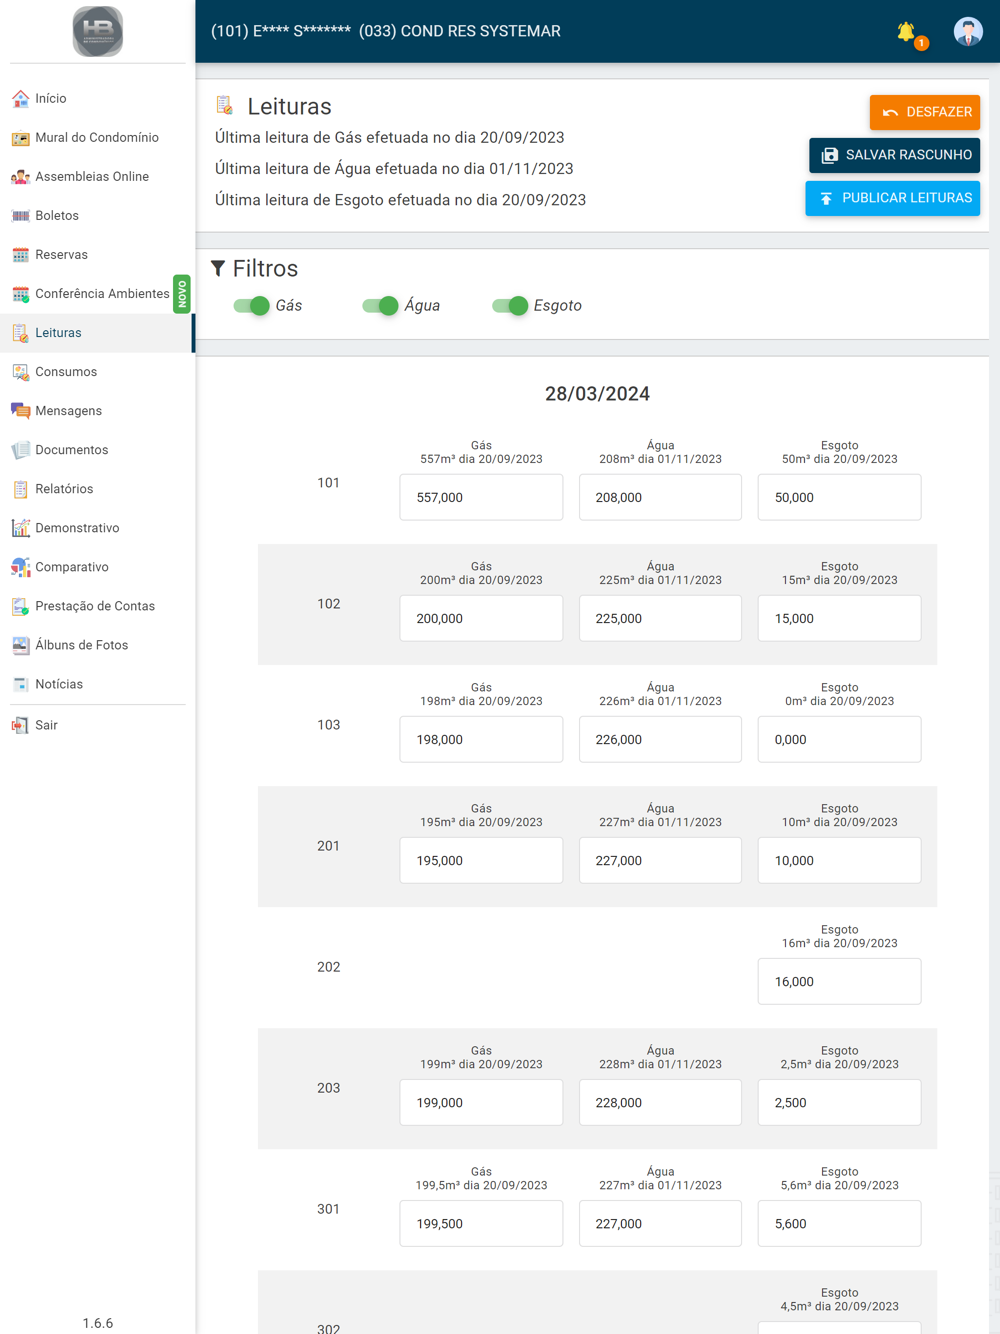Click Álbuns de Fotos picture icon
1000x1334 pixels.
tap(20, 644)
